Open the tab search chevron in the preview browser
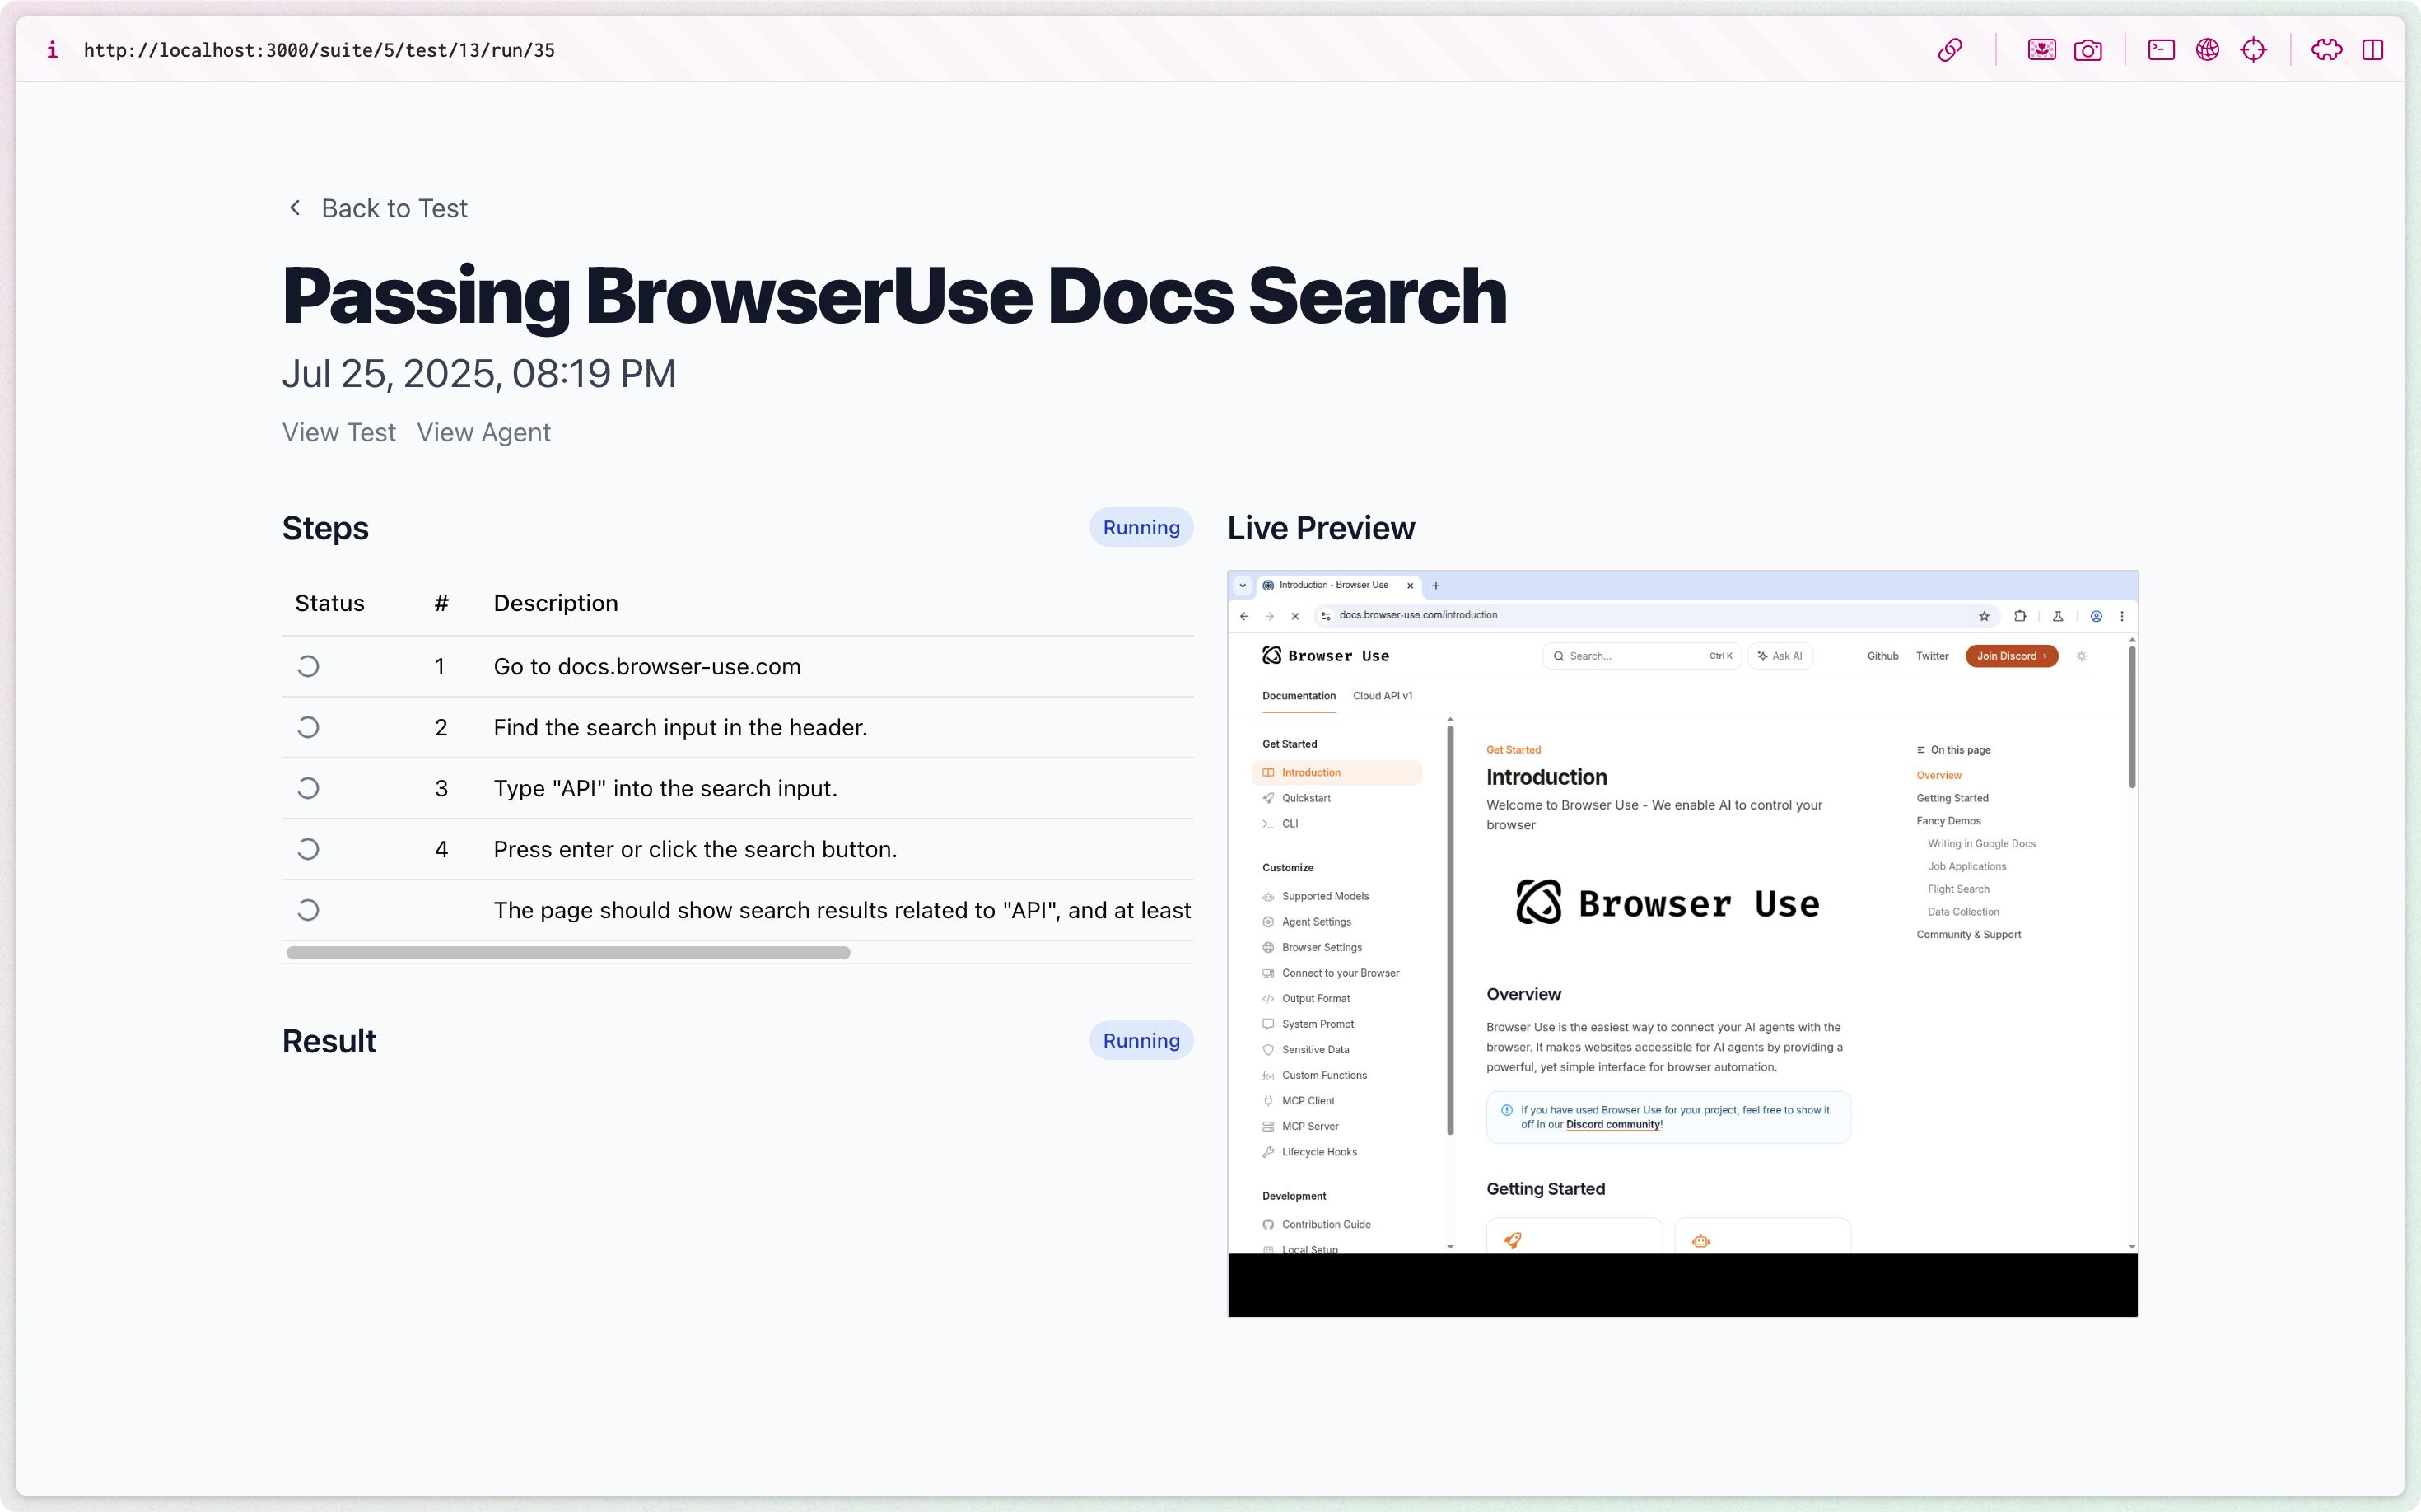Viewport: 2421px width, 1512px height. (1243, 585)
